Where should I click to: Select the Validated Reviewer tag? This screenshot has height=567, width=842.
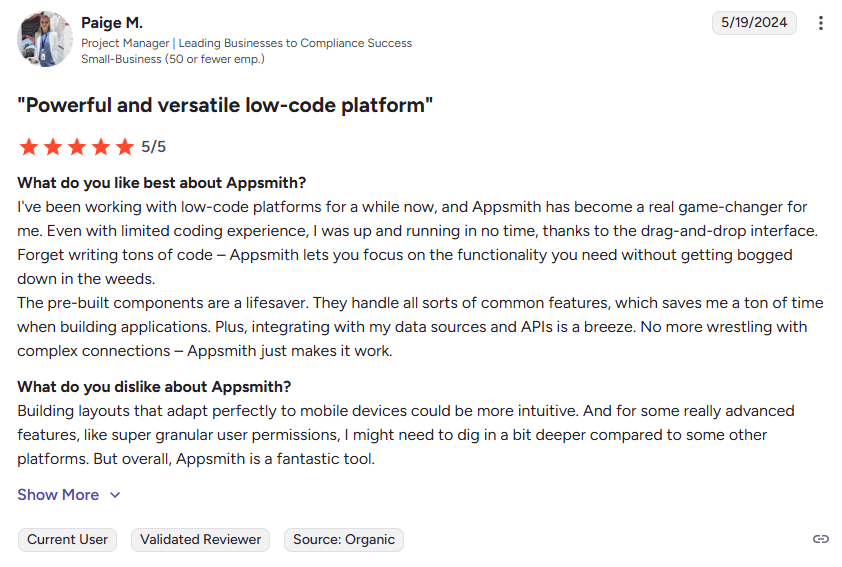point(200,540)
